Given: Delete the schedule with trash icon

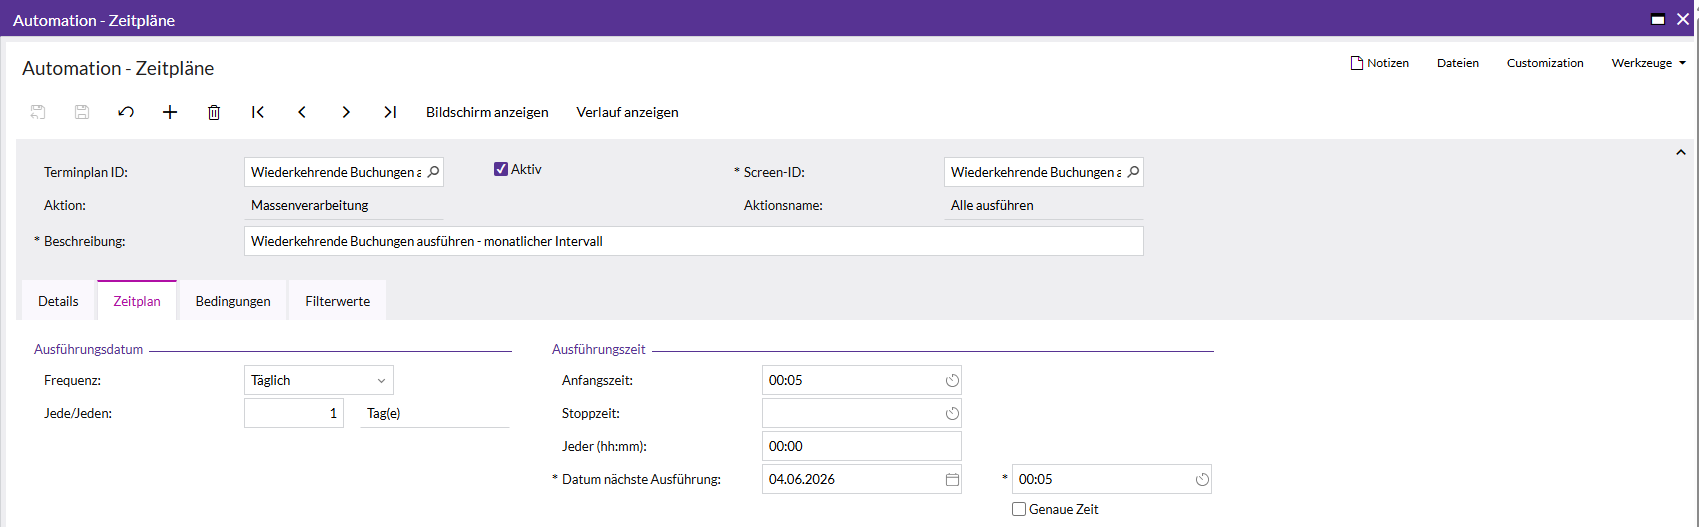Looking at the screenshot, I should pyautogui.click(x=214, y=112).
